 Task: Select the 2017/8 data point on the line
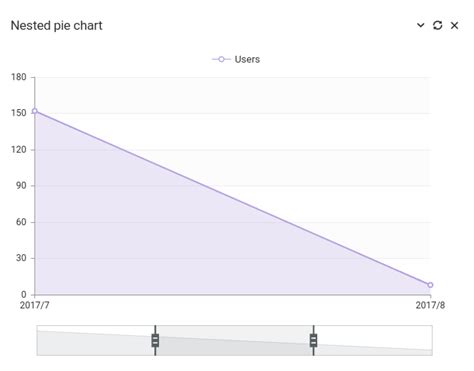(430, 285)
